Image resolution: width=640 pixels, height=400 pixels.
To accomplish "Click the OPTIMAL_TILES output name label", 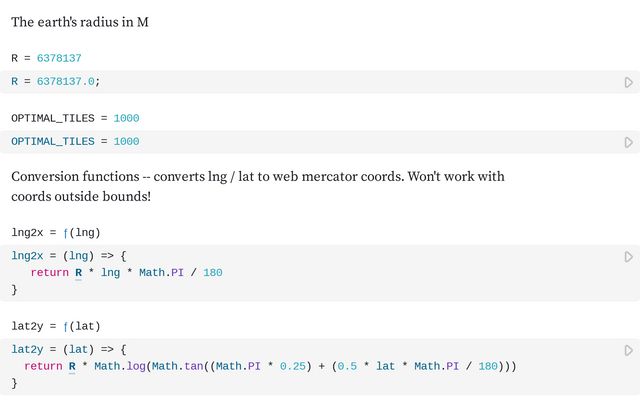I will pyautogui.click(x=53, y=118).
